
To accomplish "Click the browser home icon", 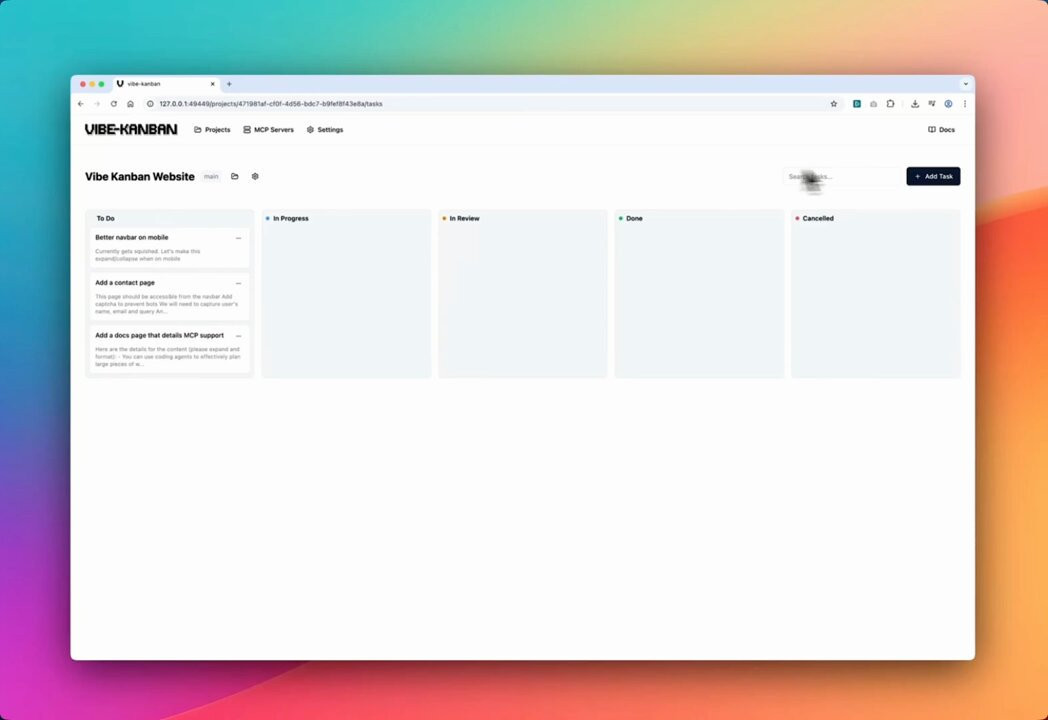I will click(130, 104).
